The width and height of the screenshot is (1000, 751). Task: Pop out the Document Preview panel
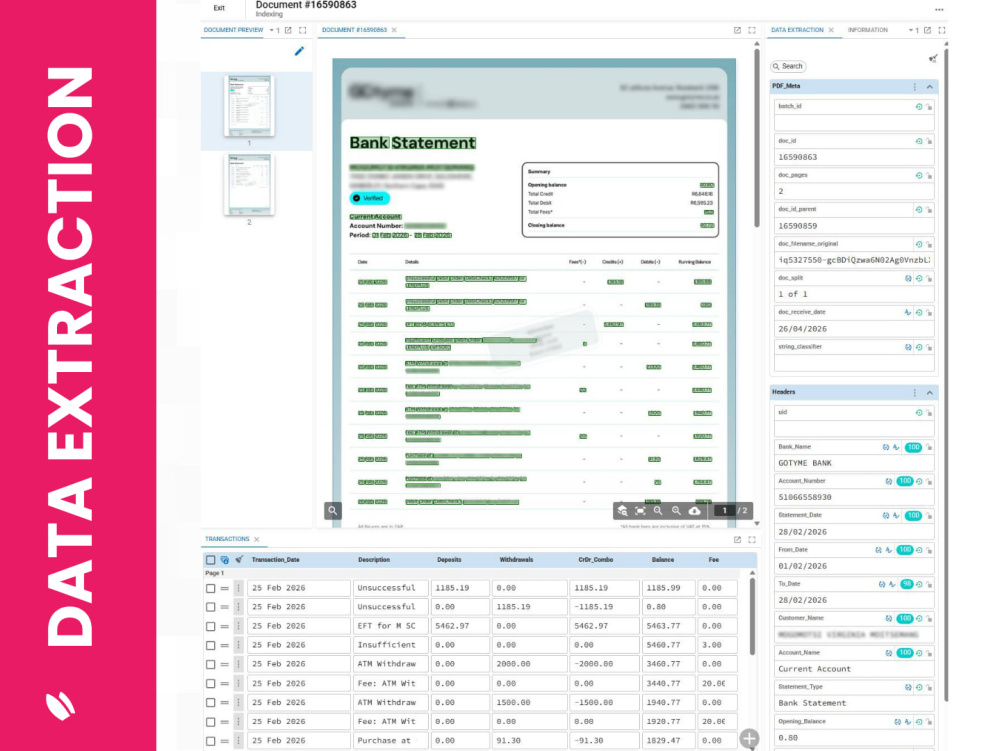pos(288,30)
